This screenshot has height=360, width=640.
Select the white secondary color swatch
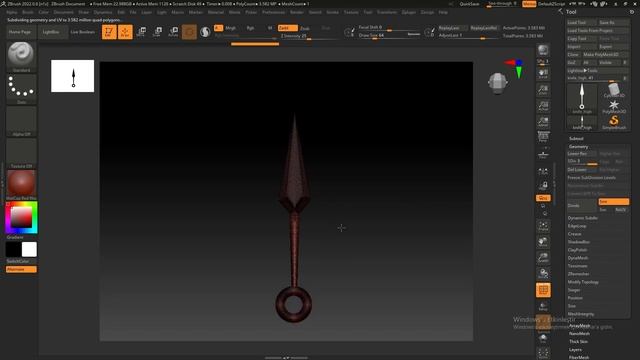(29, 249)
